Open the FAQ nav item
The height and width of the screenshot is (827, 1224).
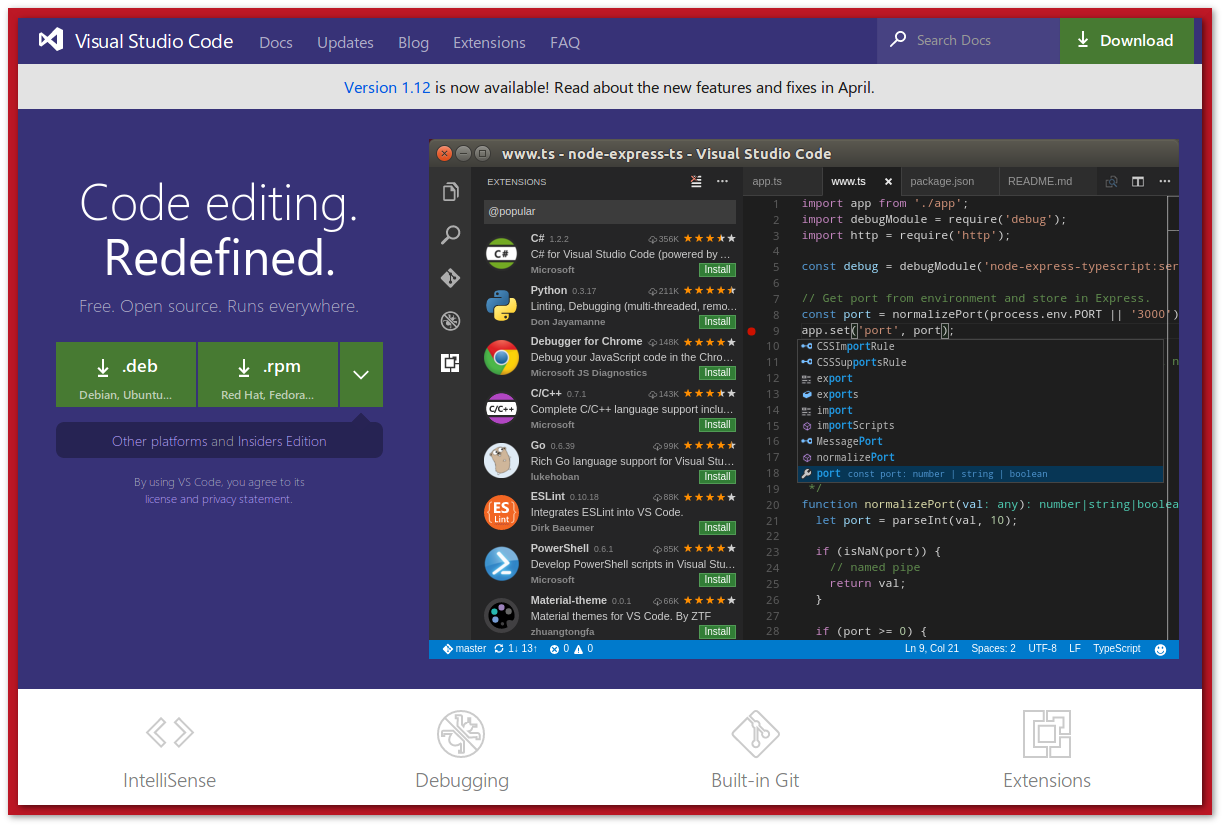tap(565, 42)
